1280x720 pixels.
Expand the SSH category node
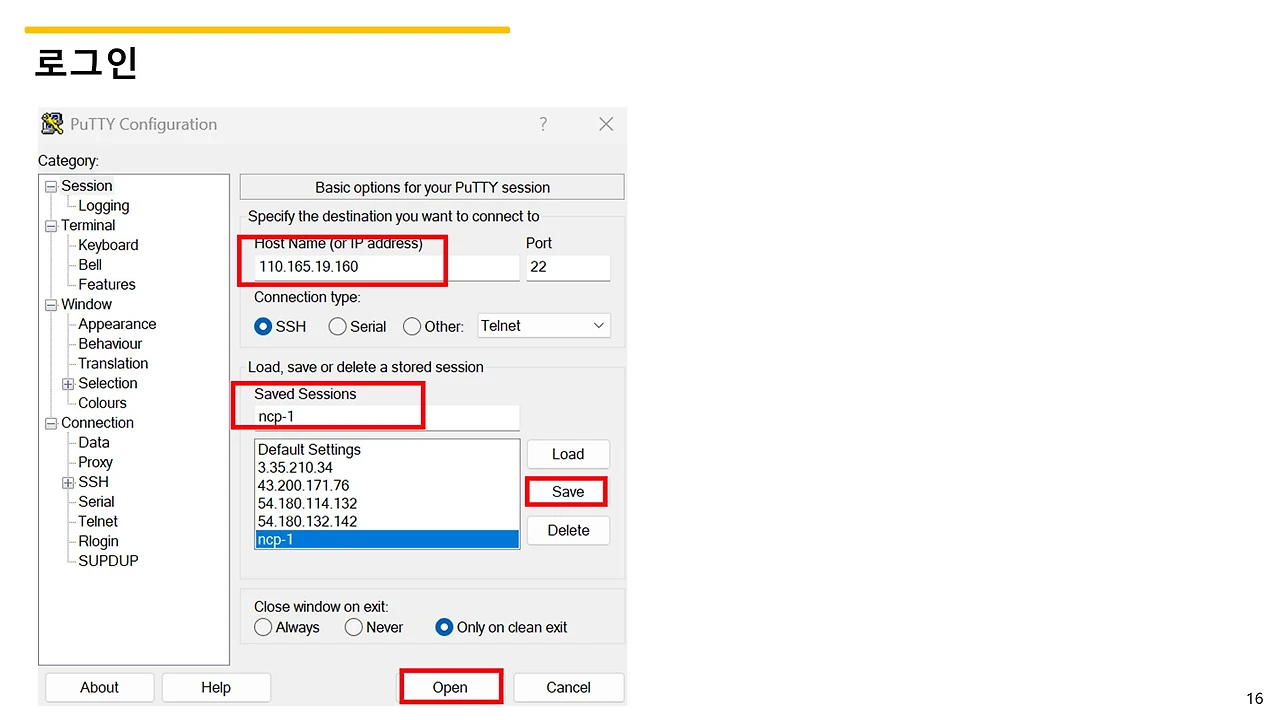point(68,483)
